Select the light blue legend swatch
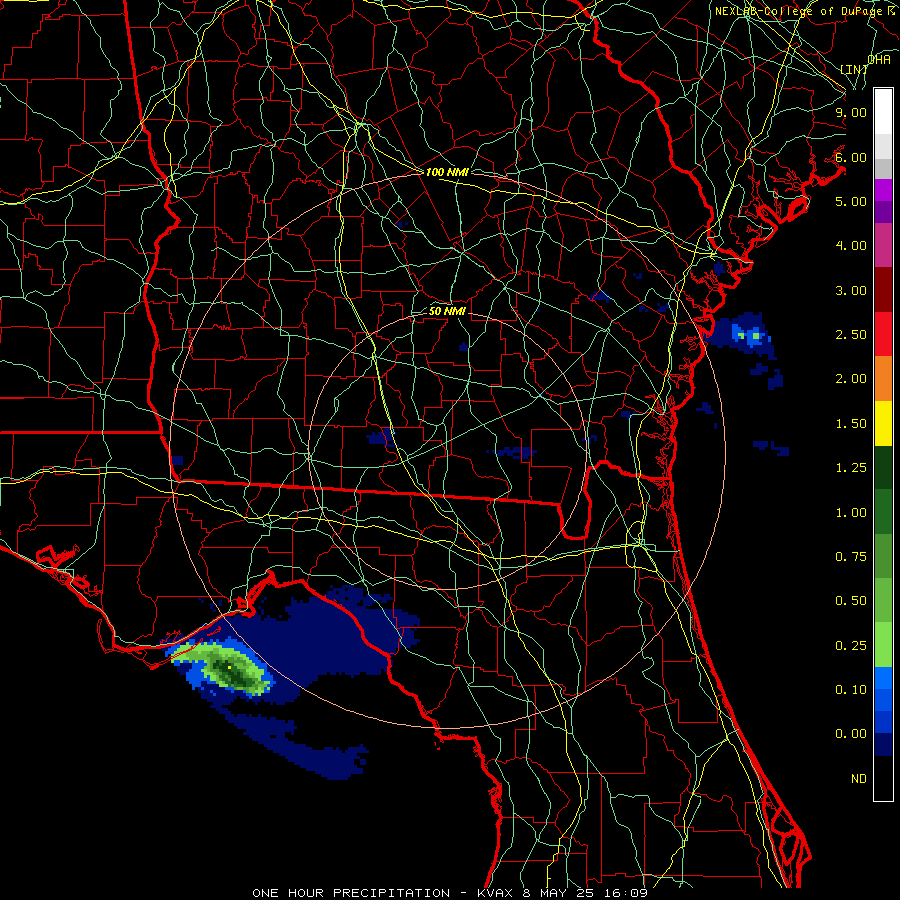This screenshot has height=900, width=900. pyautogui.click(x=883, y=678)
